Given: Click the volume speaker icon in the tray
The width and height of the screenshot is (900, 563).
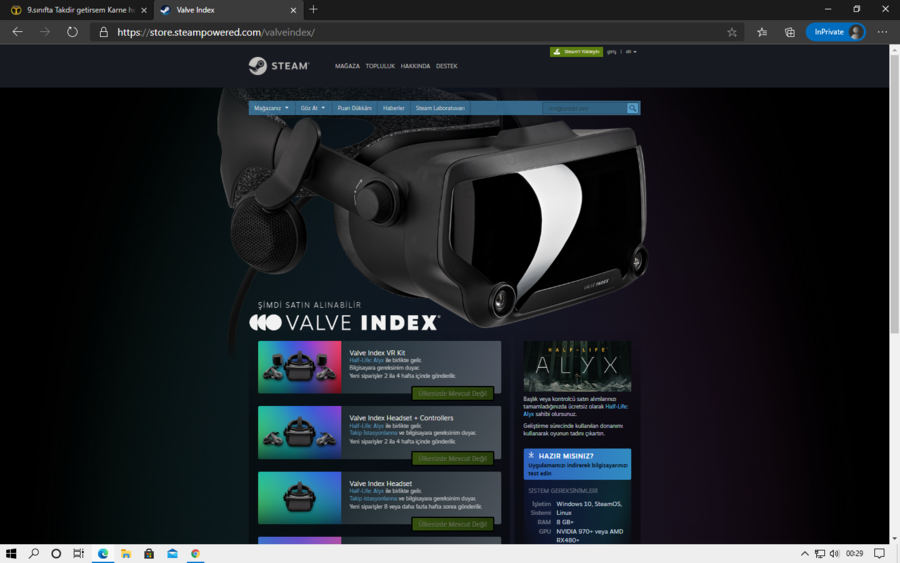Looking at the screenshot, I should [834, 553].
